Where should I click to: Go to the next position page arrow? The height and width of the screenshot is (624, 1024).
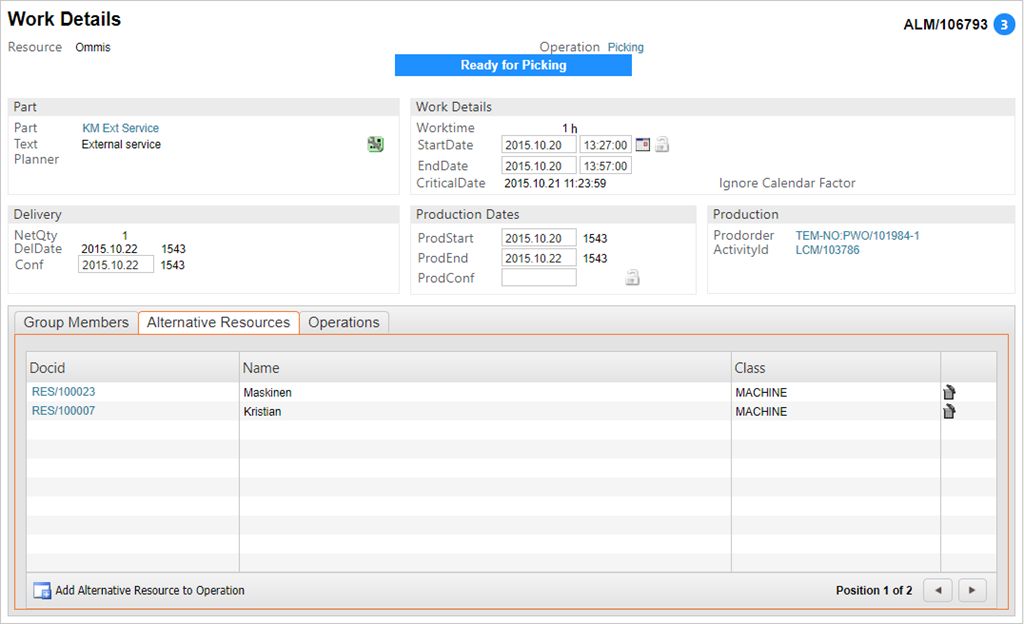972,590
